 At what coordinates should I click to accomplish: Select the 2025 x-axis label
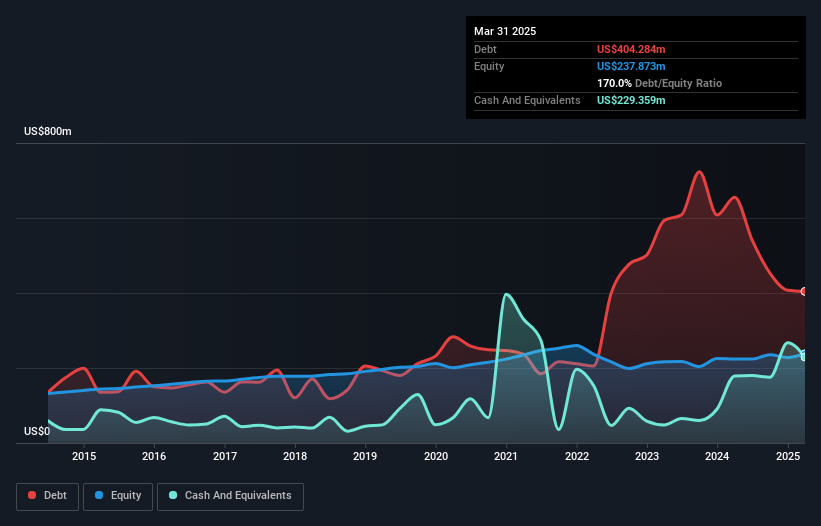coord(788,456)
